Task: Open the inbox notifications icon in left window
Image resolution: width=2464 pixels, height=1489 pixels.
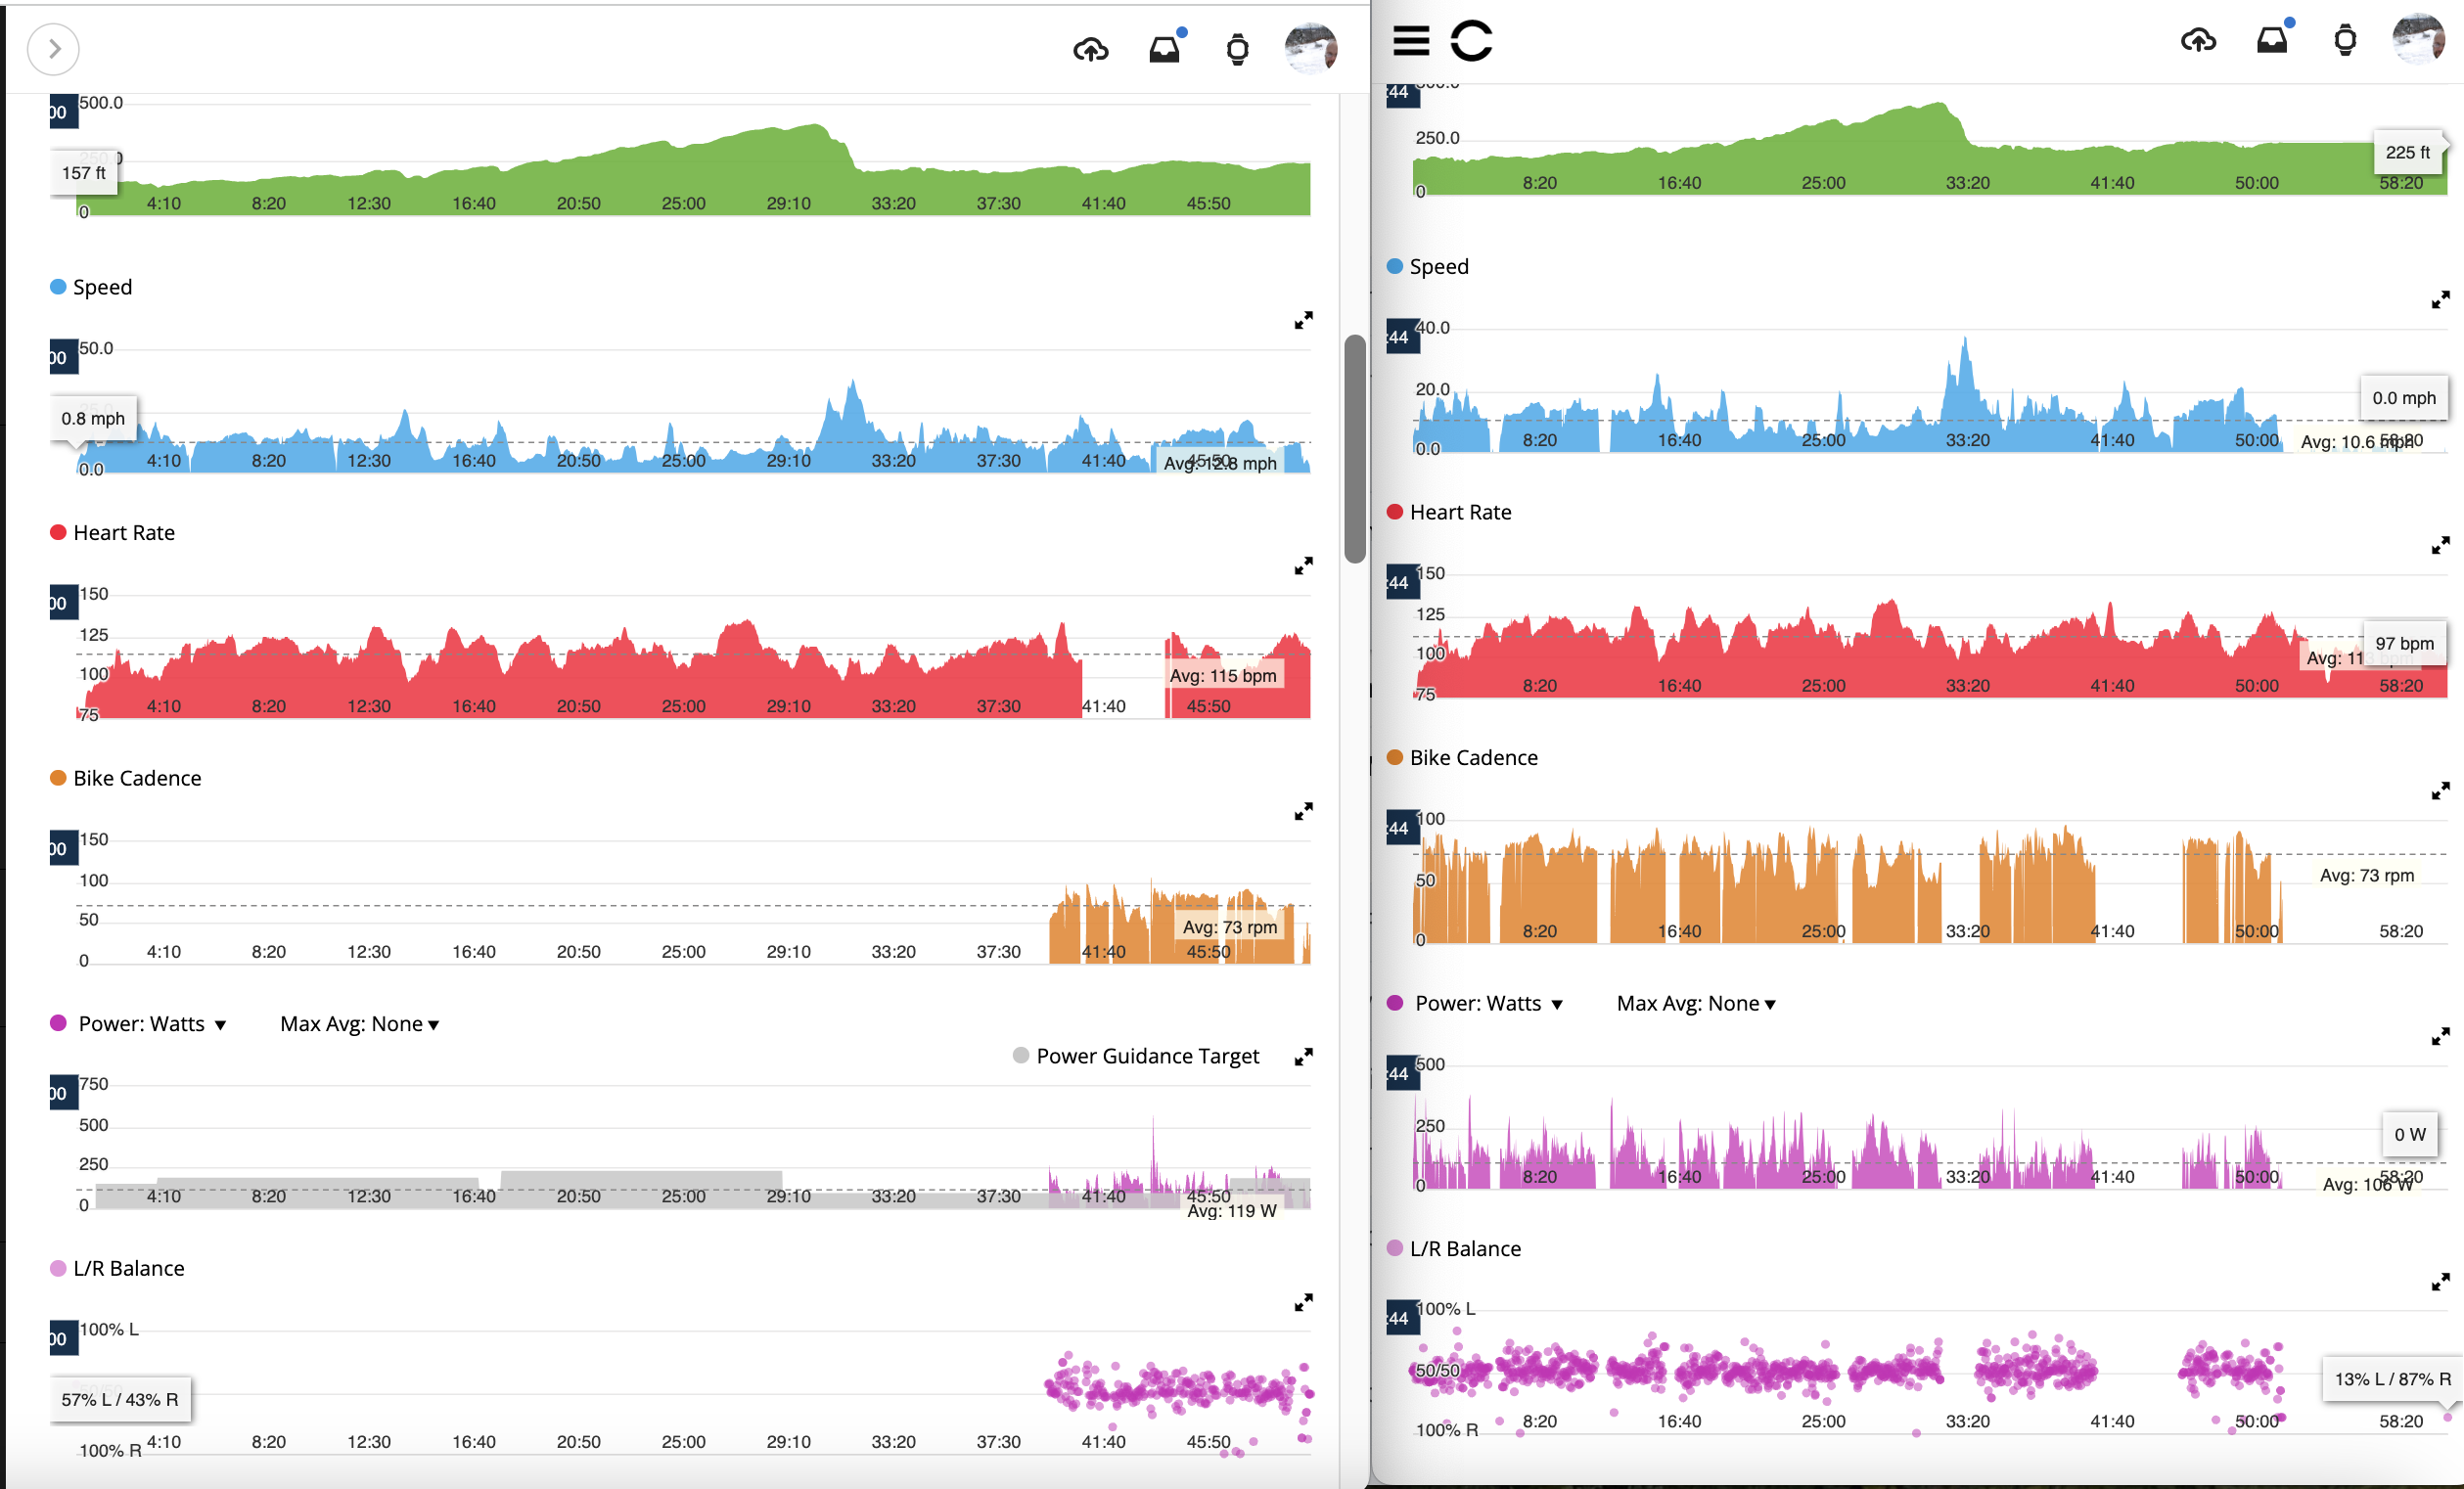Action: click(1165, 48)
